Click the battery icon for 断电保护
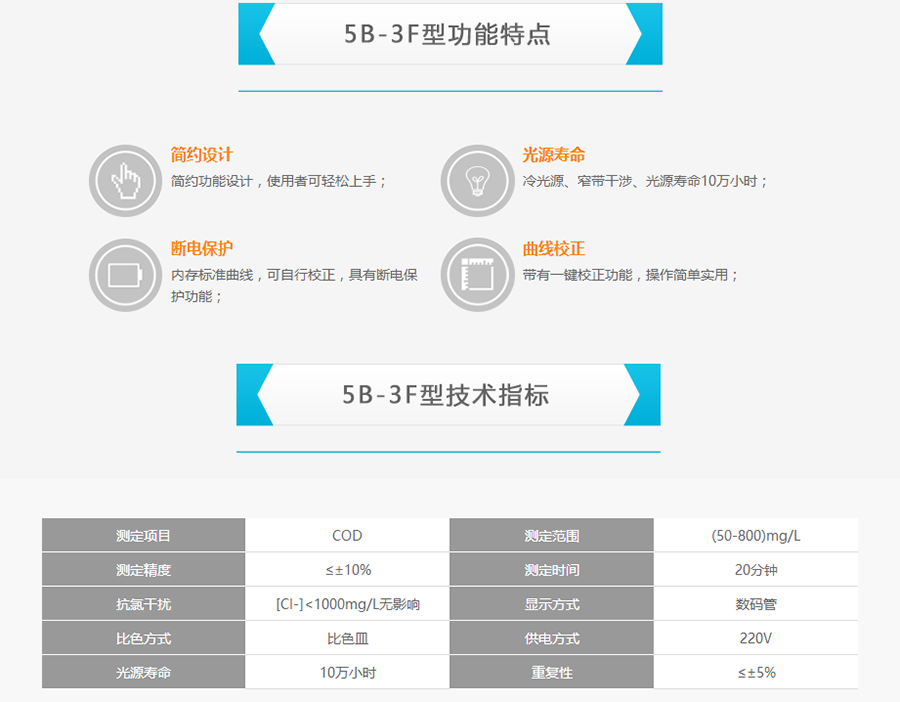The image size is (900, 702). (x=125, y=274)
